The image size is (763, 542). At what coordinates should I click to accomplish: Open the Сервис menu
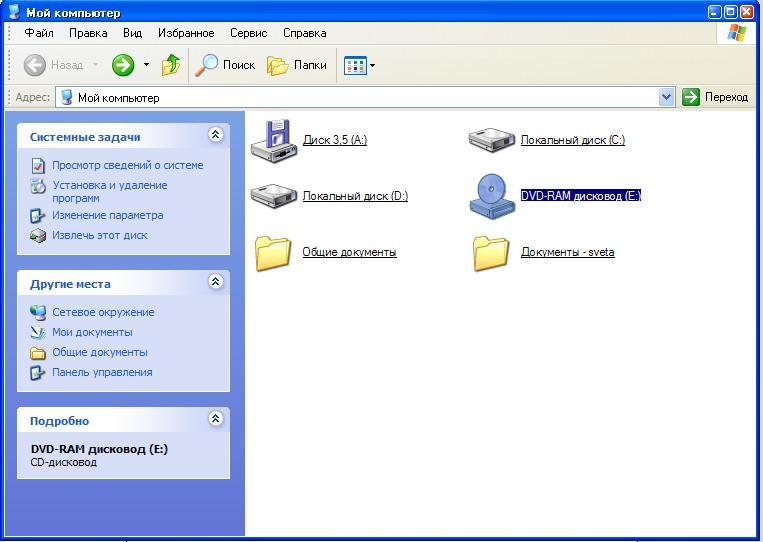click(x=249, y=33)
